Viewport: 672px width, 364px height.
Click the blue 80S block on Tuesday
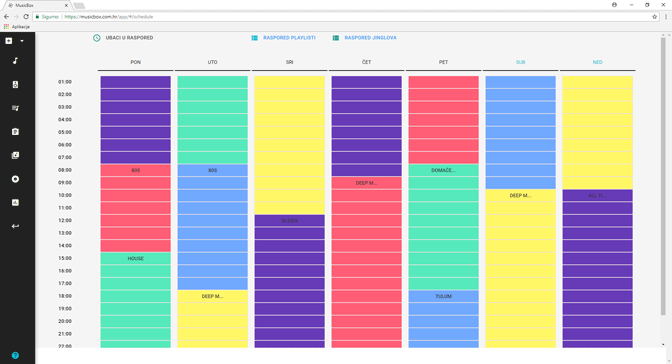[x=213, y=170]
